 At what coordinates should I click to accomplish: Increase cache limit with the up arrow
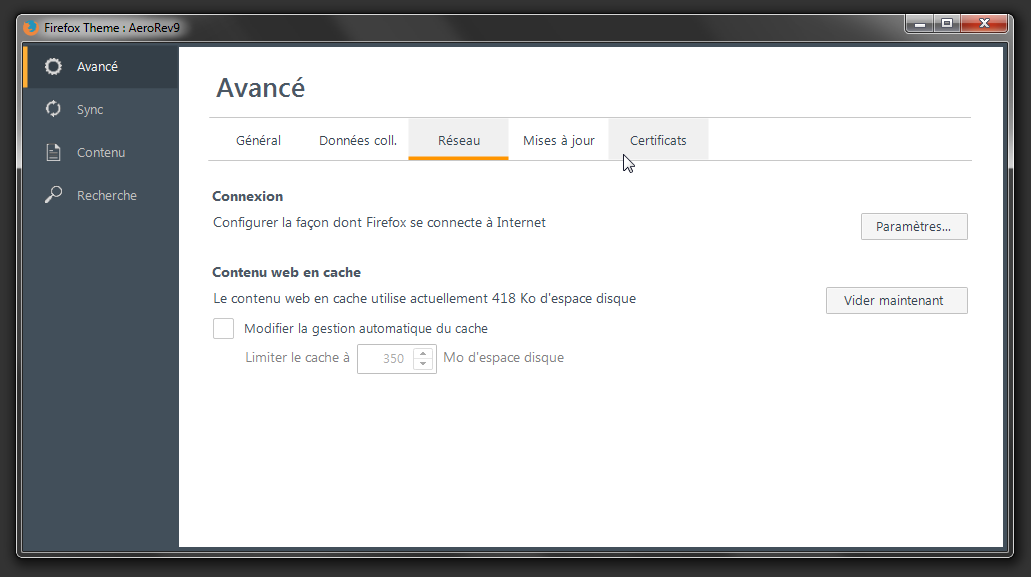[x=424, y=353]
